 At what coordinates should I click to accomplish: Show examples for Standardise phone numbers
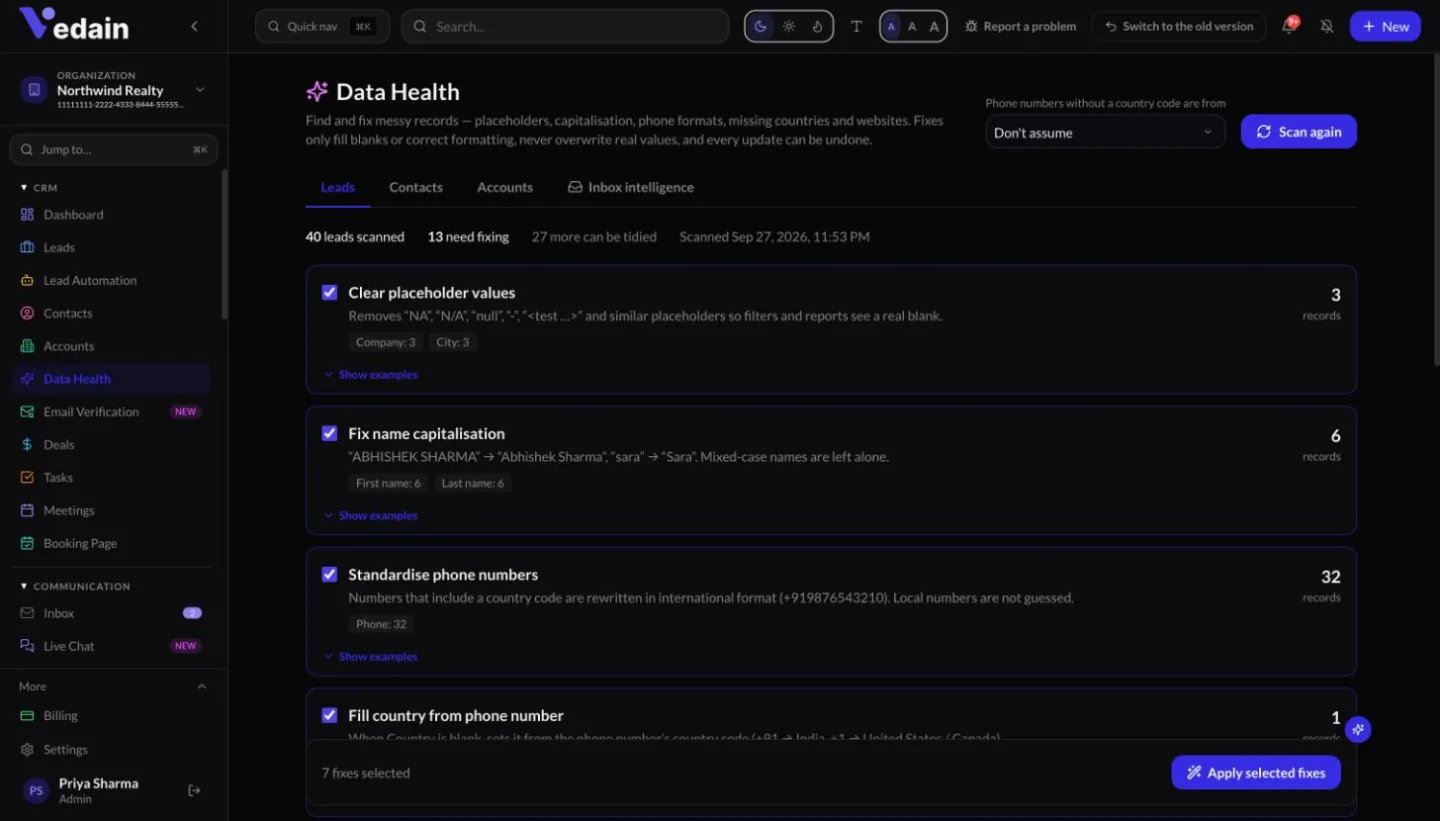tap(371, 656)
